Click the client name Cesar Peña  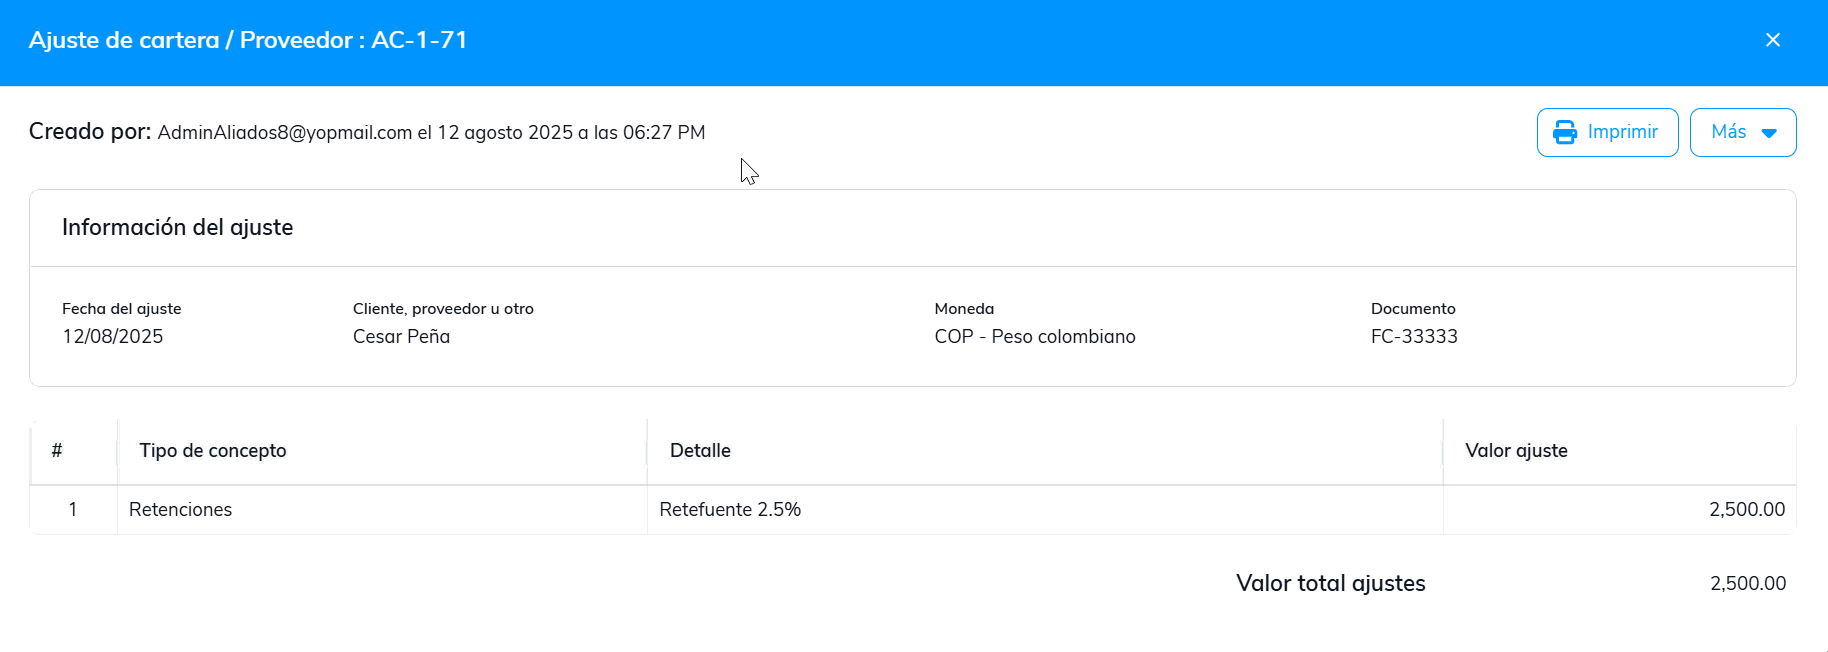pyautogui.click(x=401, y=337)
